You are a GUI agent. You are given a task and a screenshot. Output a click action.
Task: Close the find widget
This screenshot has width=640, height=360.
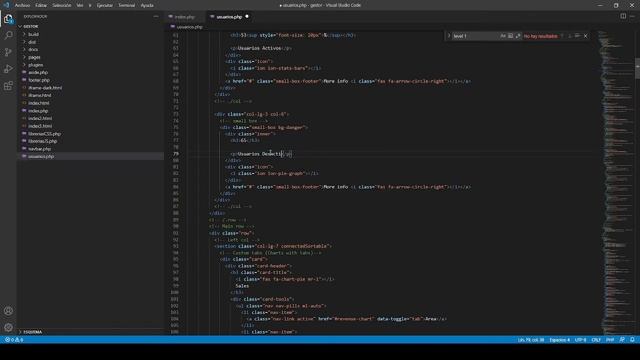(x=585, y=36)
